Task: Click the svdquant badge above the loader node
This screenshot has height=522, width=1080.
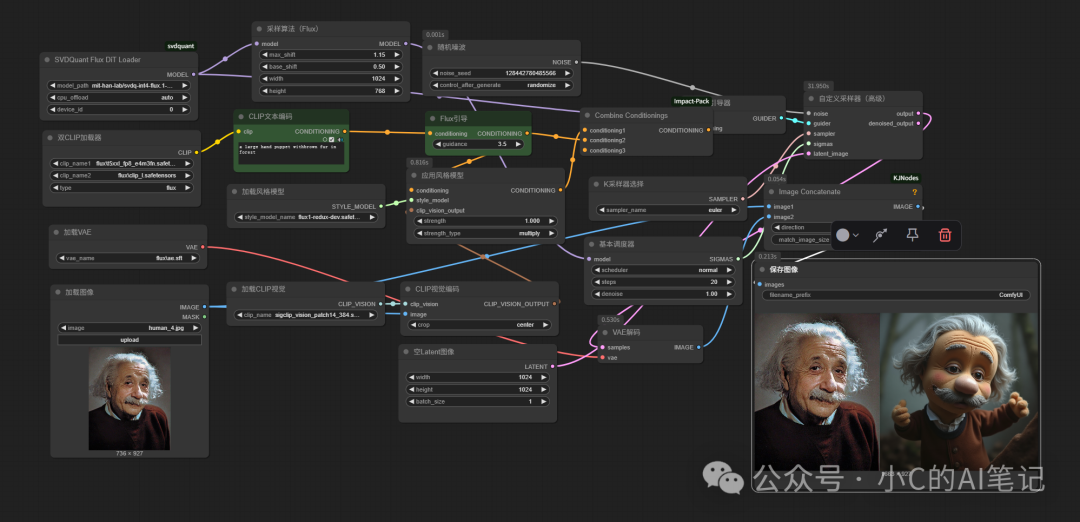Action: point(181,46)
